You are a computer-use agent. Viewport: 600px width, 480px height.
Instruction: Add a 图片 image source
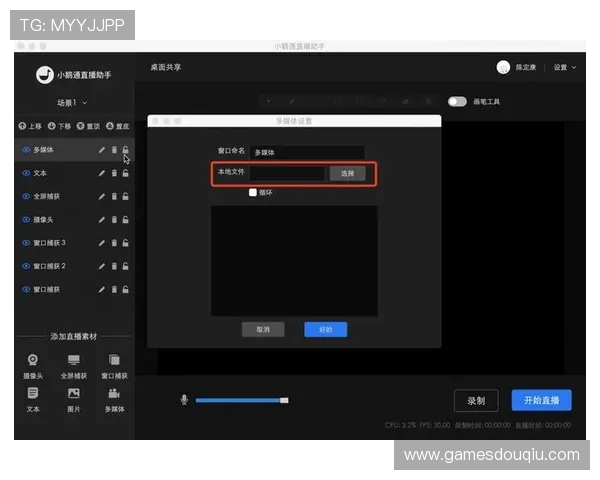tap(73, 399)
